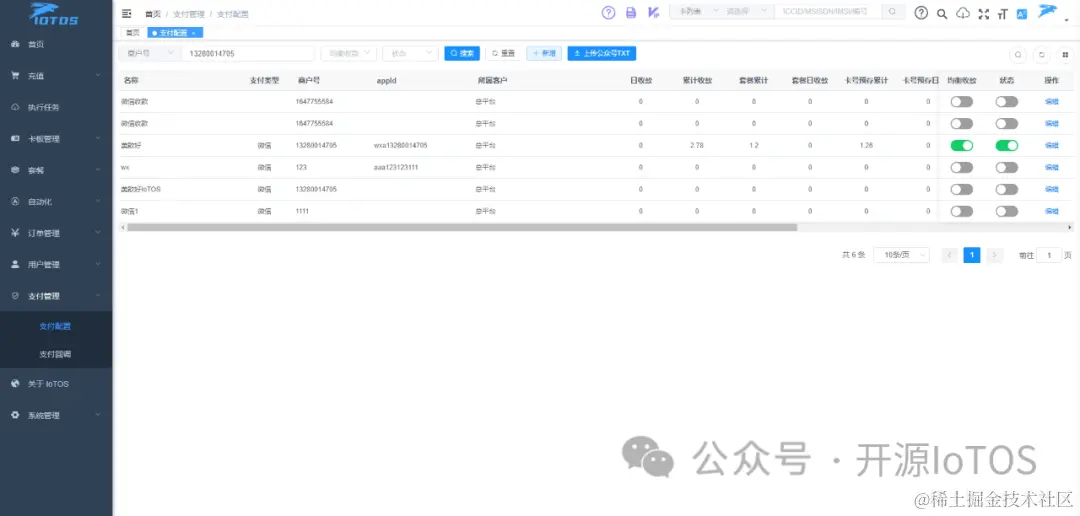Expand the 用户管理 sidebar menu
The width and height of the screenshot is (1080, 516).
(55, 265)
